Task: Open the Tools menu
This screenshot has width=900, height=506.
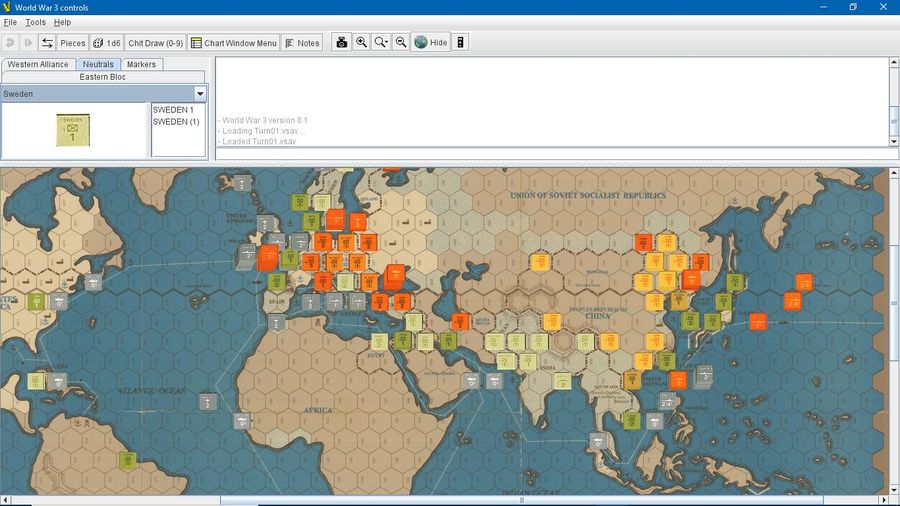Action: pyautogui.click(x=35, y=22)
